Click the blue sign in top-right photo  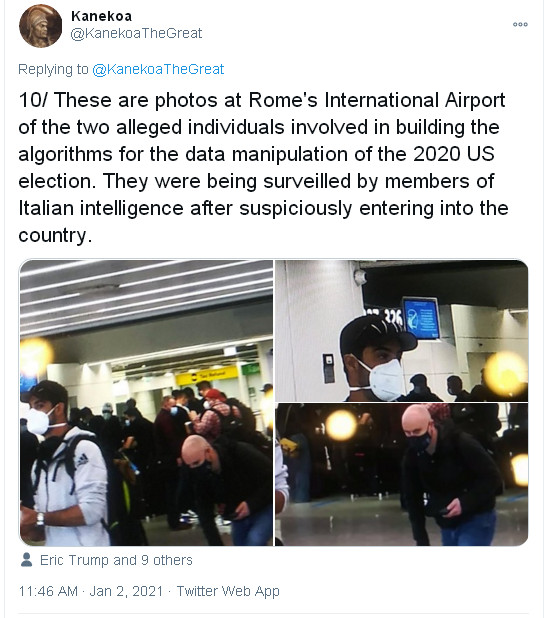click(422, 318)
